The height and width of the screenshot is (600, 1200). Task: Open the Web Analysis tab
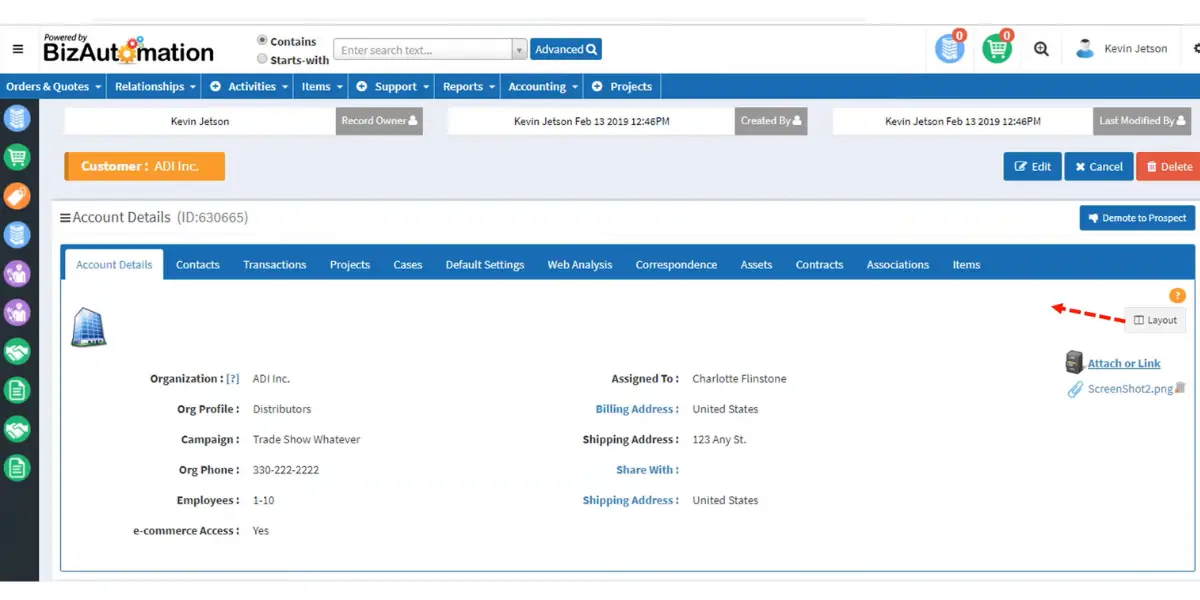[580, 265]
